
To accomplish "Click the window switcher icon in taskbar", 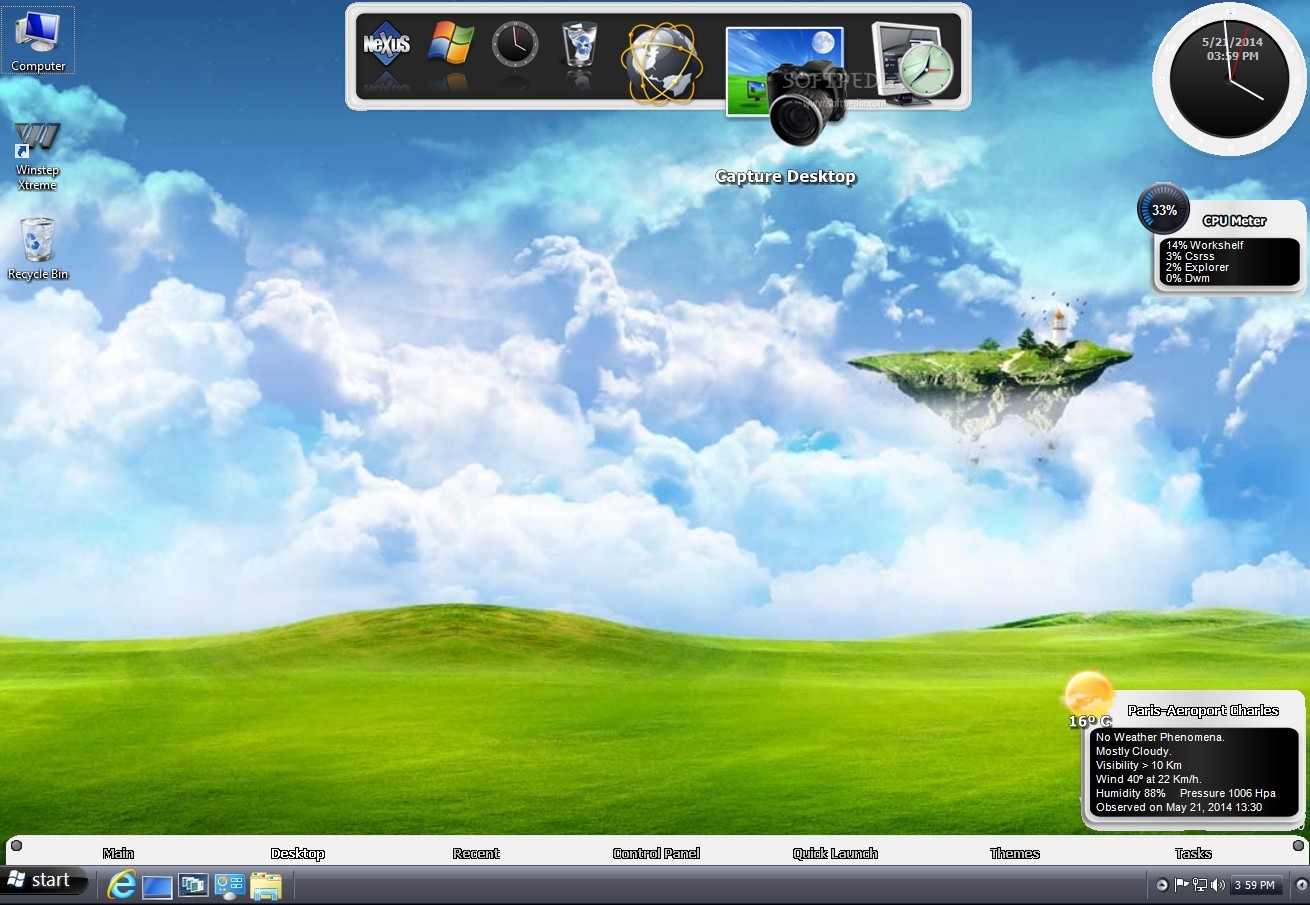I will coord(193,885).
